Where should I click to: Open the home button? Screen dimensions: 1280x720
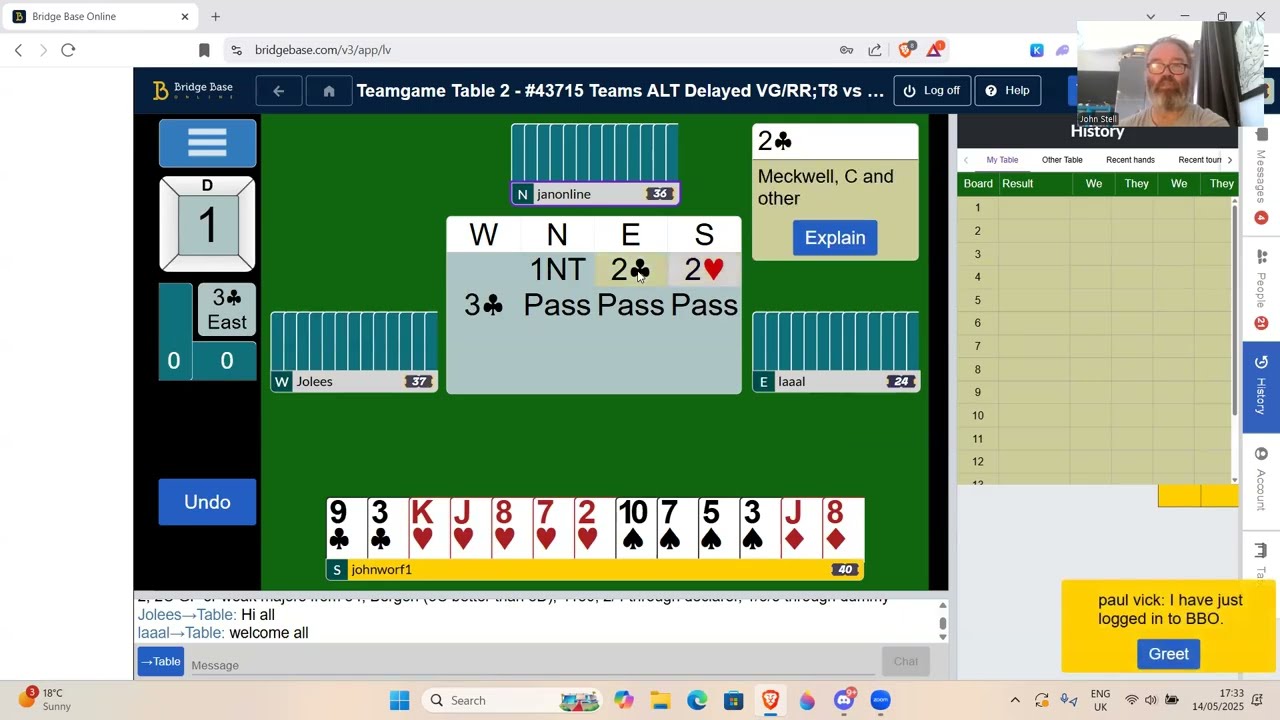click(328, 91)
